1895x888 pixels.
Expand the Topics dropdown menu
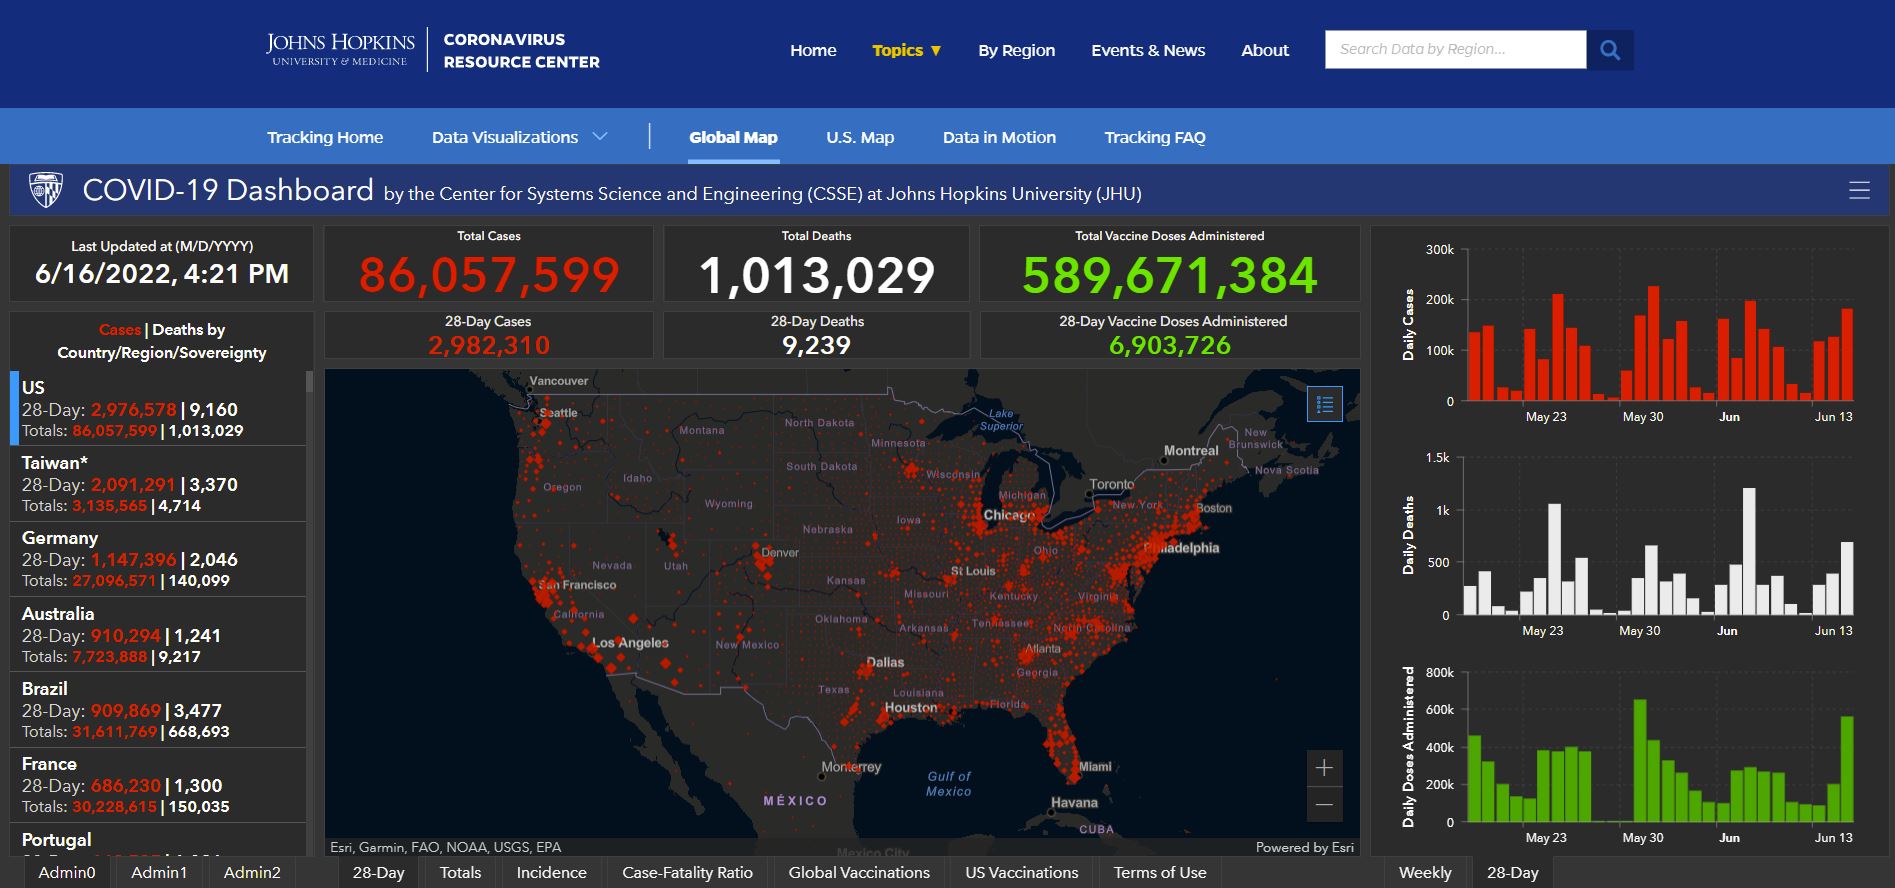(x=906, y=50)
